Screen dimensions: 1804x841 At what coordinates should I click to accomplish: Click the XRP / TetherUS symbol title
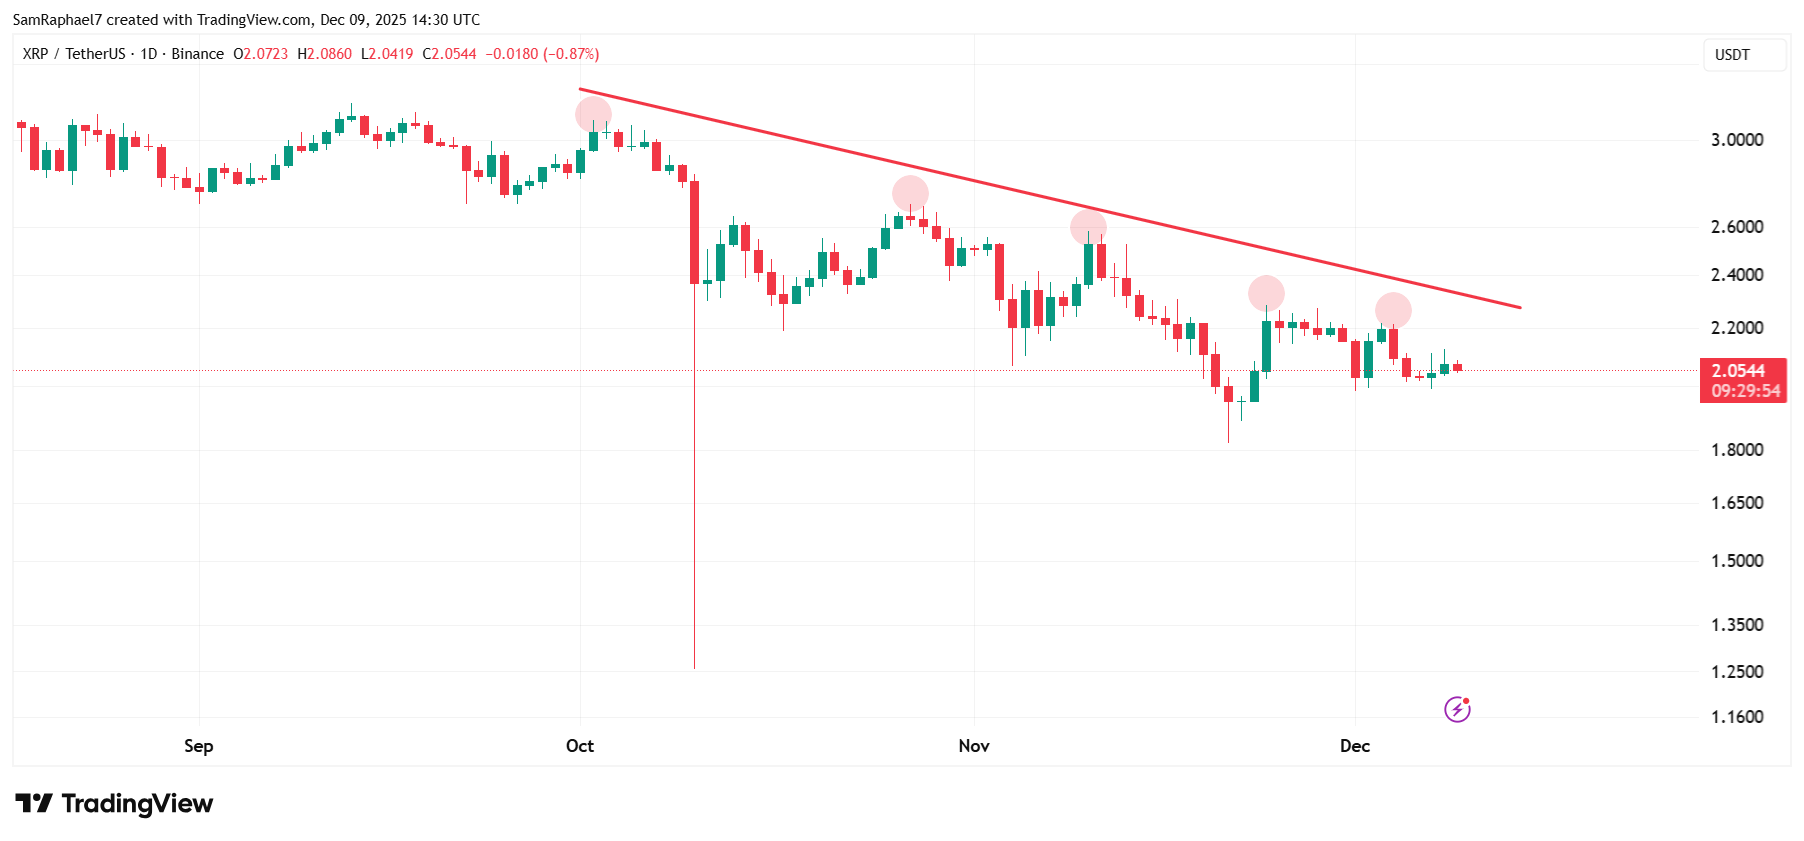[x=74, y=54]
